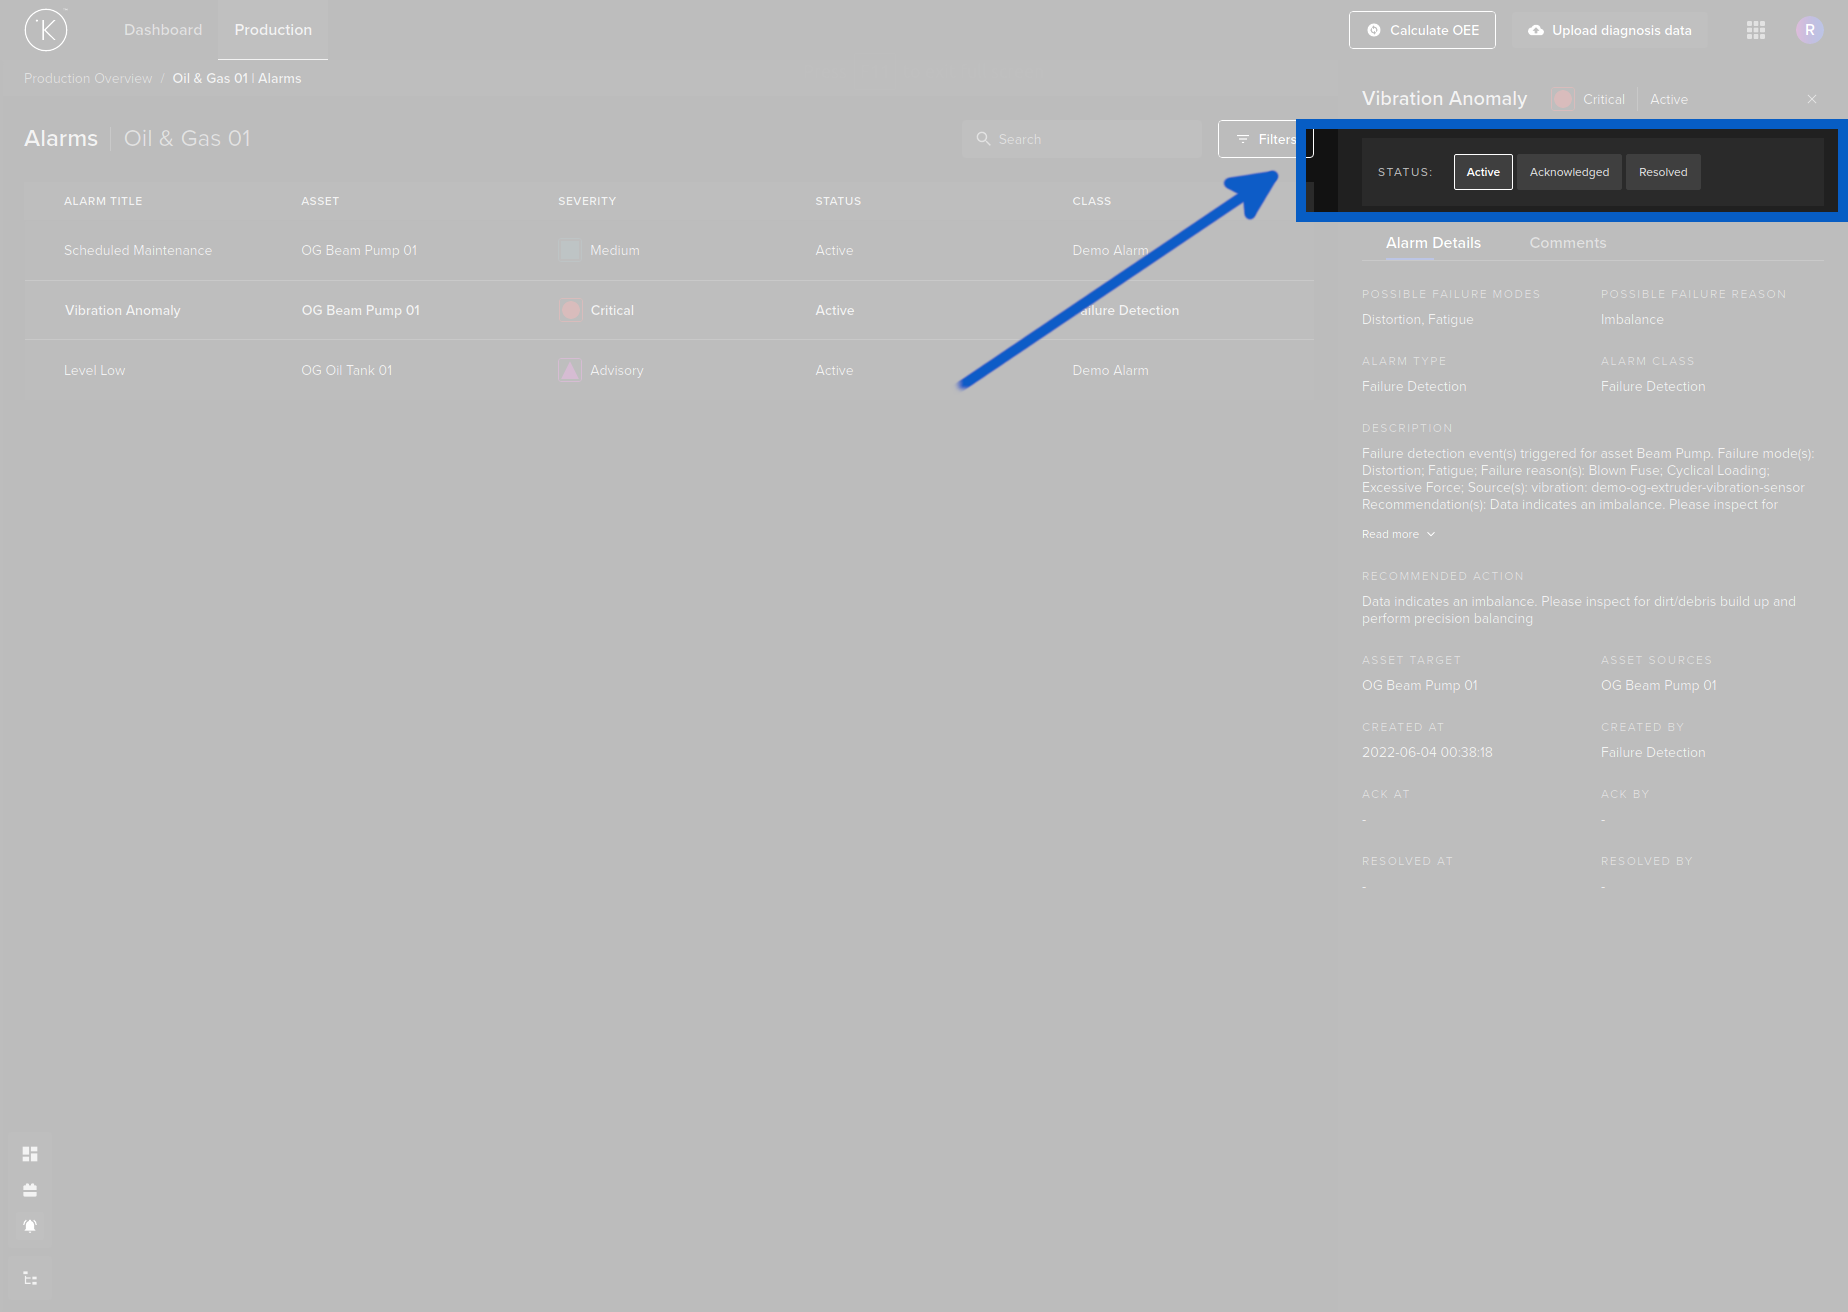
Task: Open the calendar icon in the left sidebar
Action: 30,1189
